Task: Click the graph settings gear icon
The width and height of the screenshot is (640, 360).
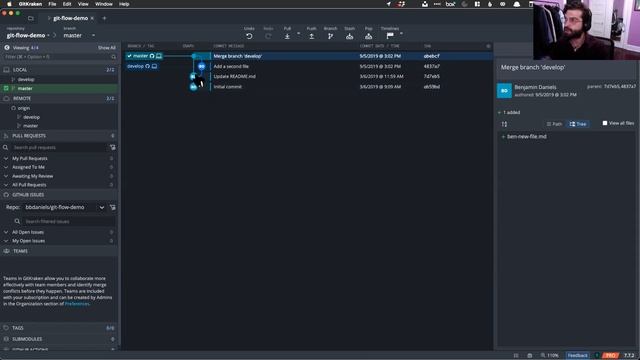Action: point(488,46)
